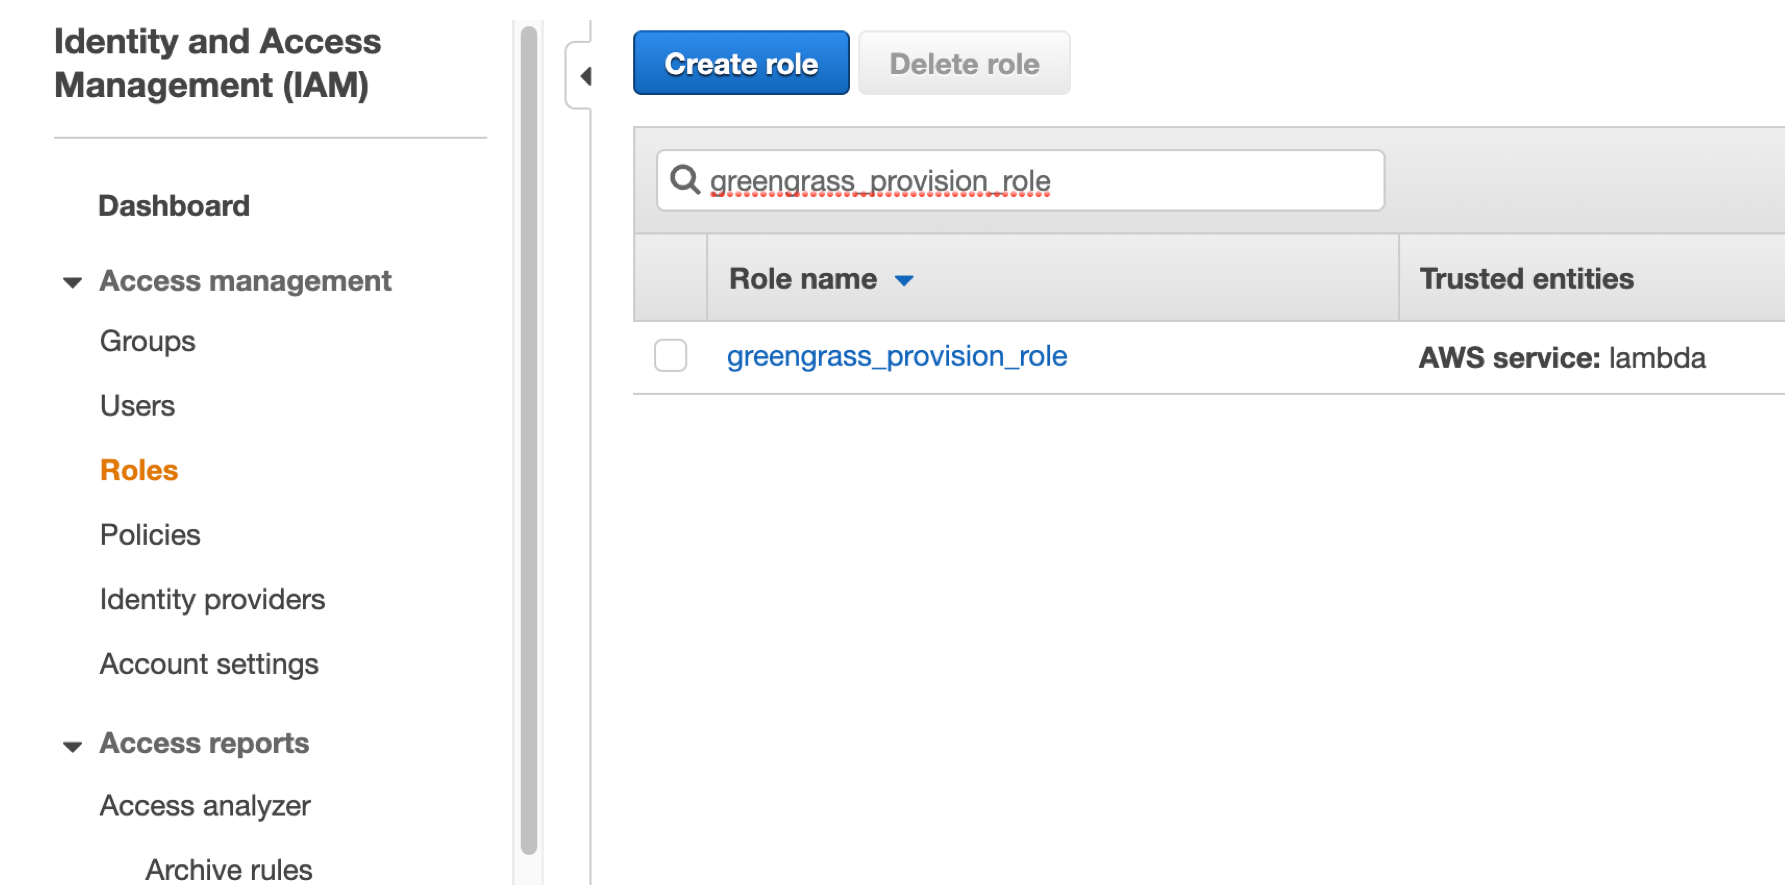Click the Delete role button
Viewport: 1785px width, 885px height.
click(x=964, y=63)
